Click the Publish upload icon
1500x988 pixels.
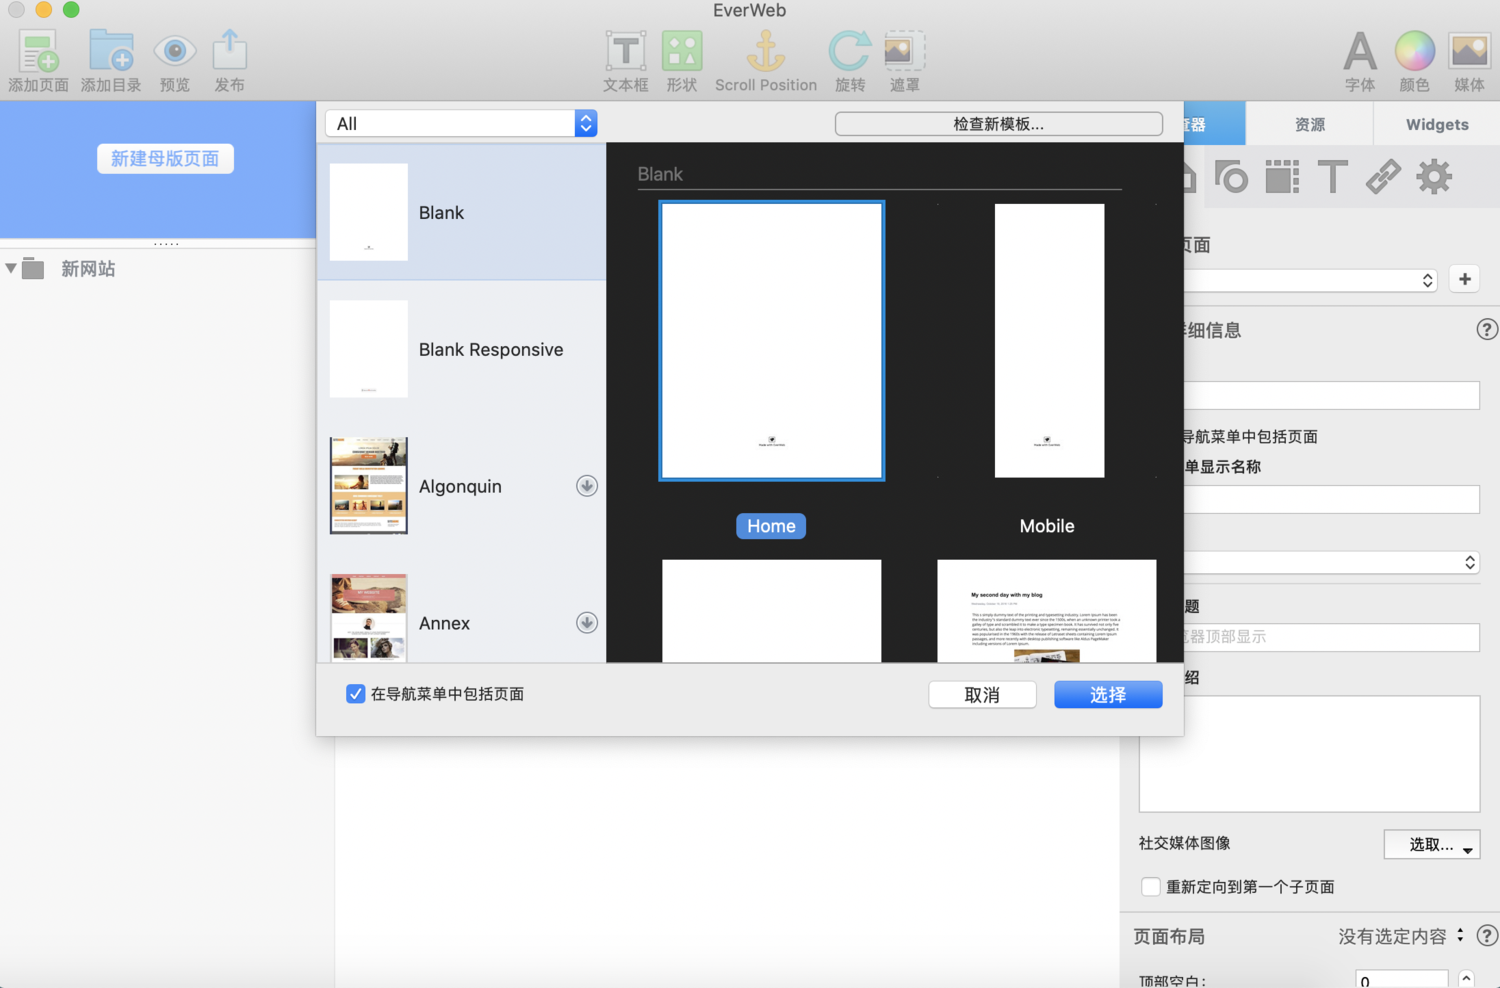230,50
